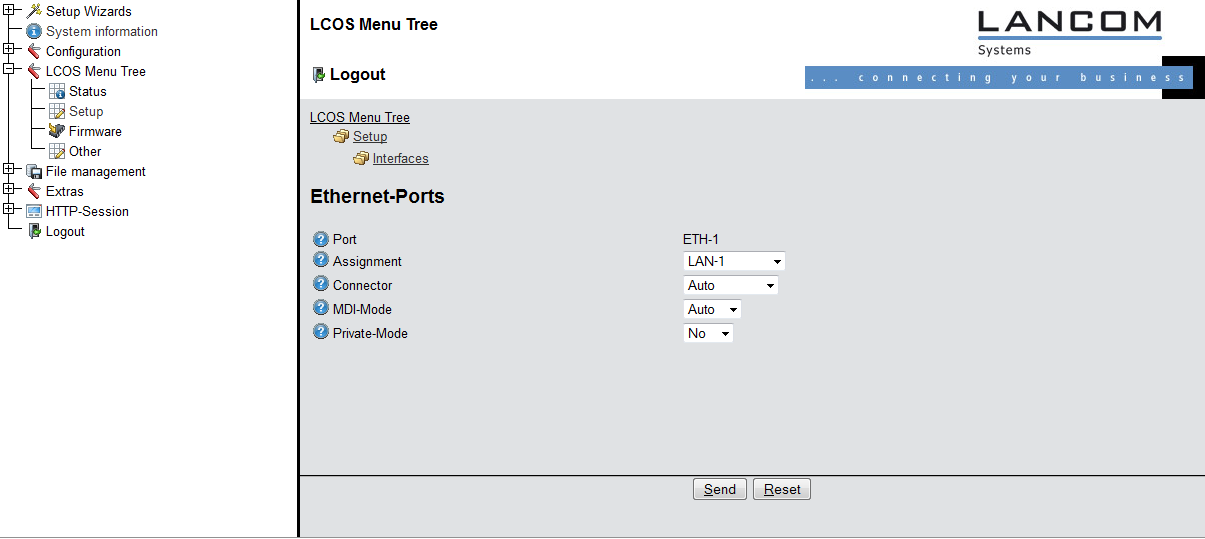Collapse the LCOS Menu Tree node
Screen dimensions: 1205x539
9,70
